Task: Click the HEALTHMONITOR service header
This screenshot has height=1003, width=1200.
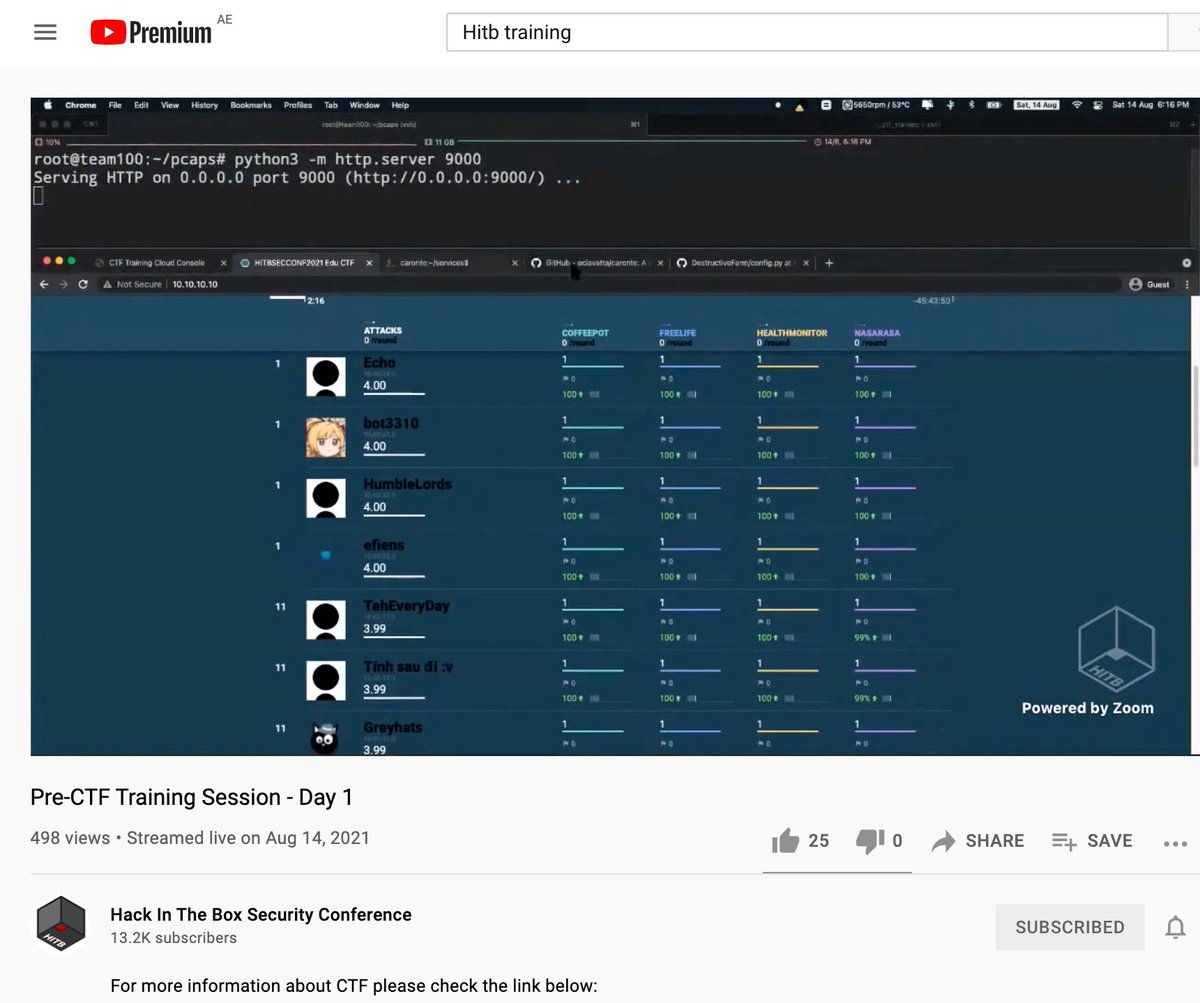Action: point(792,333)
